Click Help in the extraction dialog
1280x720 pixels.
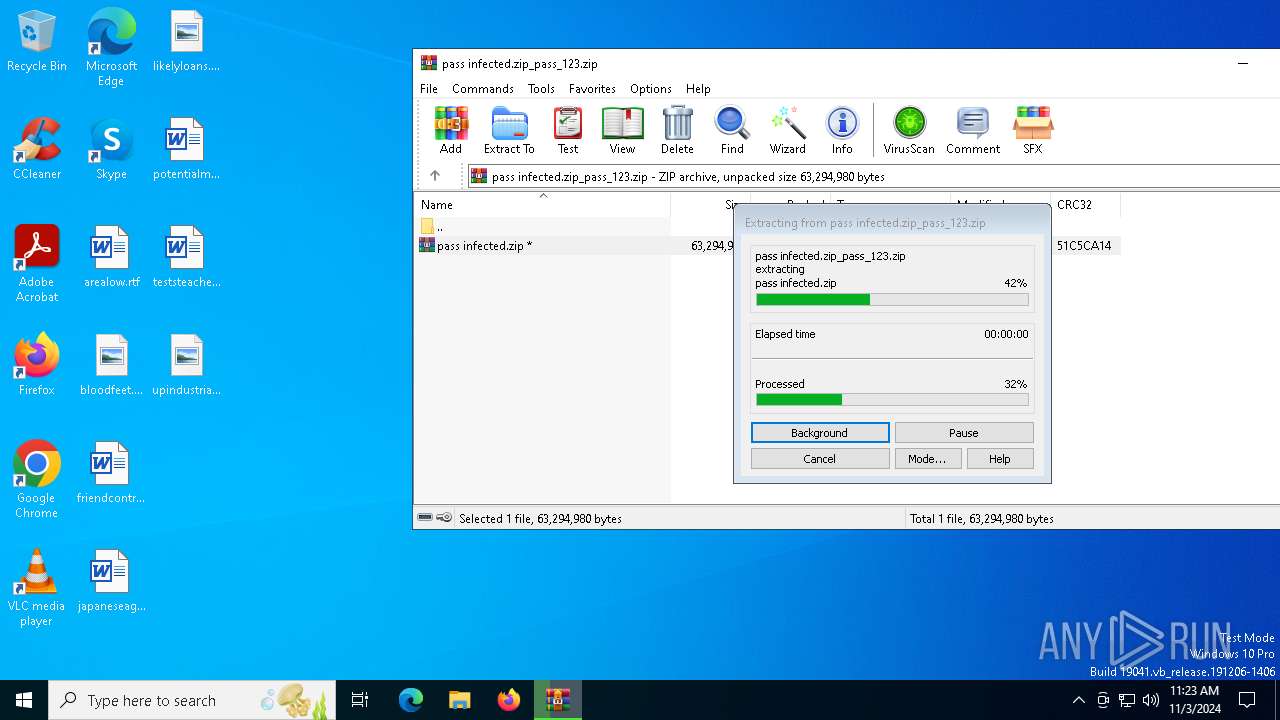pyautogui.click(x=1000, y=459)
